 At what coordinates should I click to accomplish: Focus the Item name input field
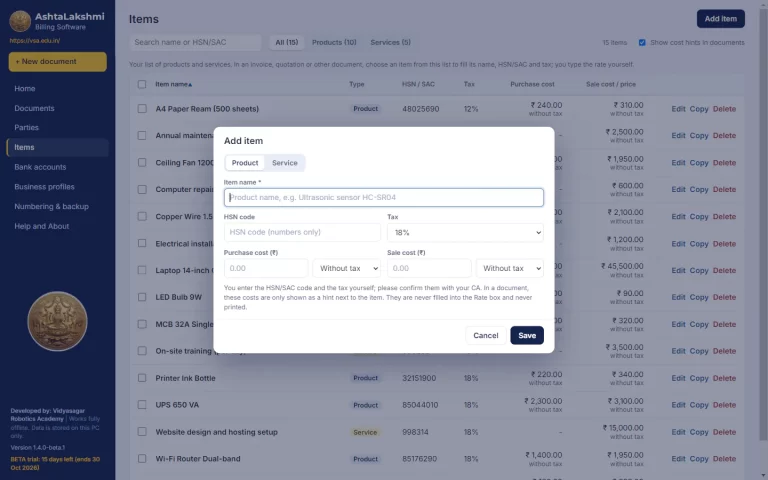[384, 197]
